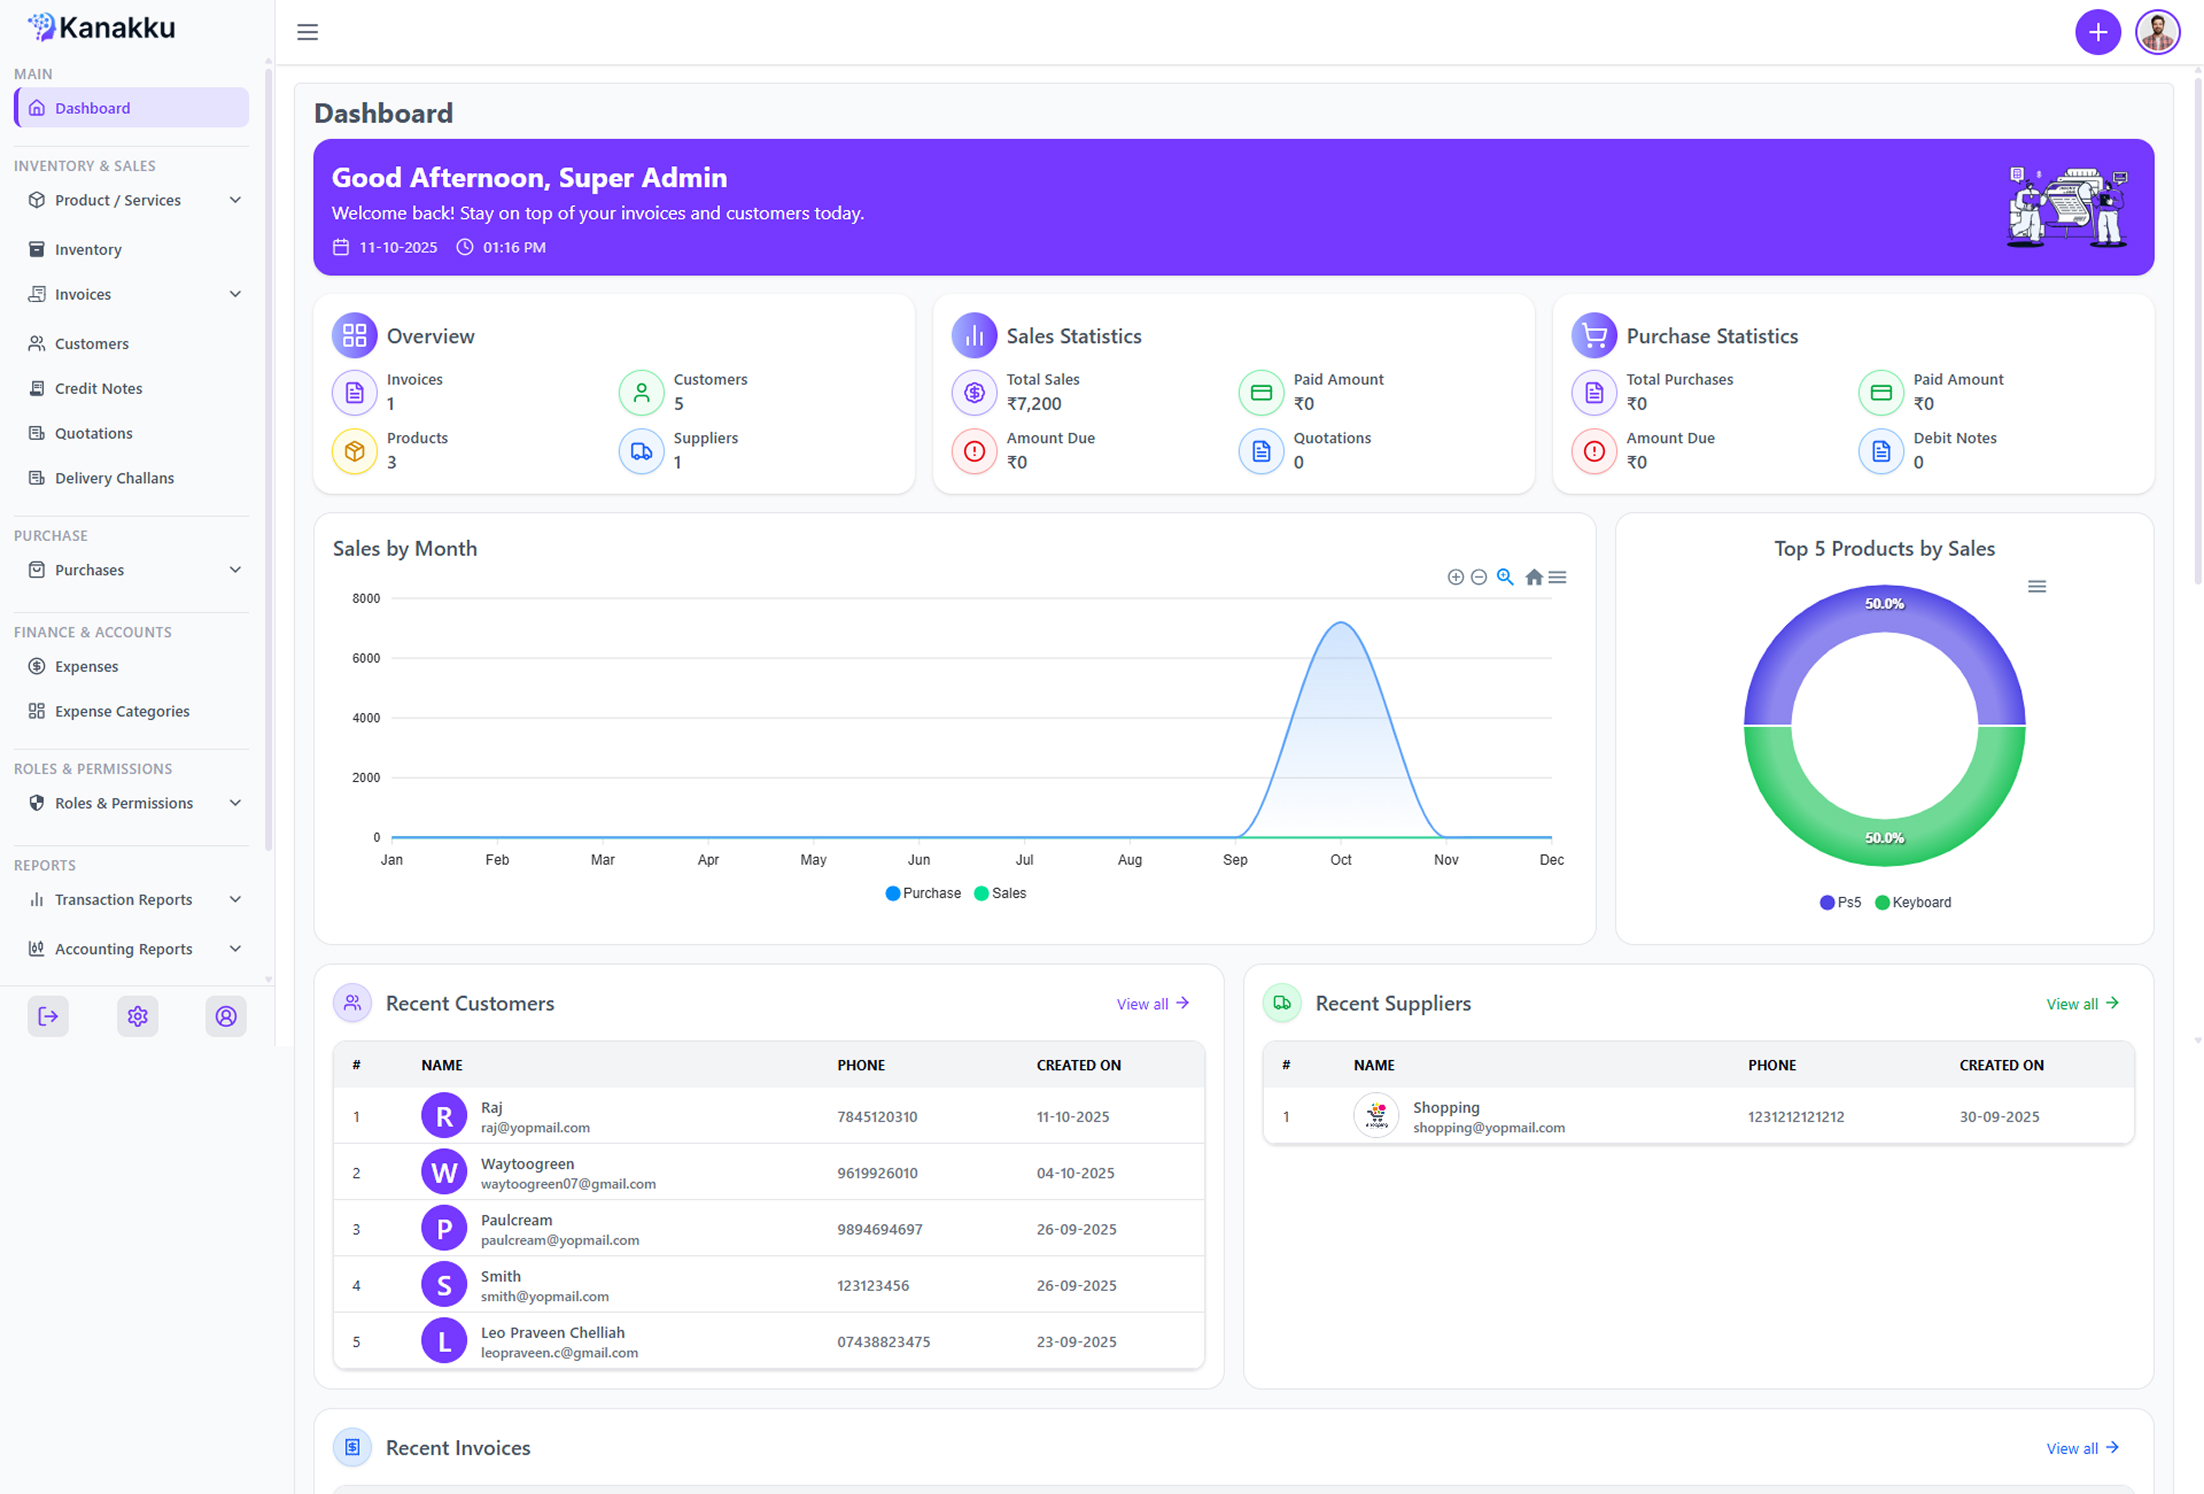
Task: Toggle the Keyboard legend in donut chart
Action: pyautogui.click(x=1913, y=902)
